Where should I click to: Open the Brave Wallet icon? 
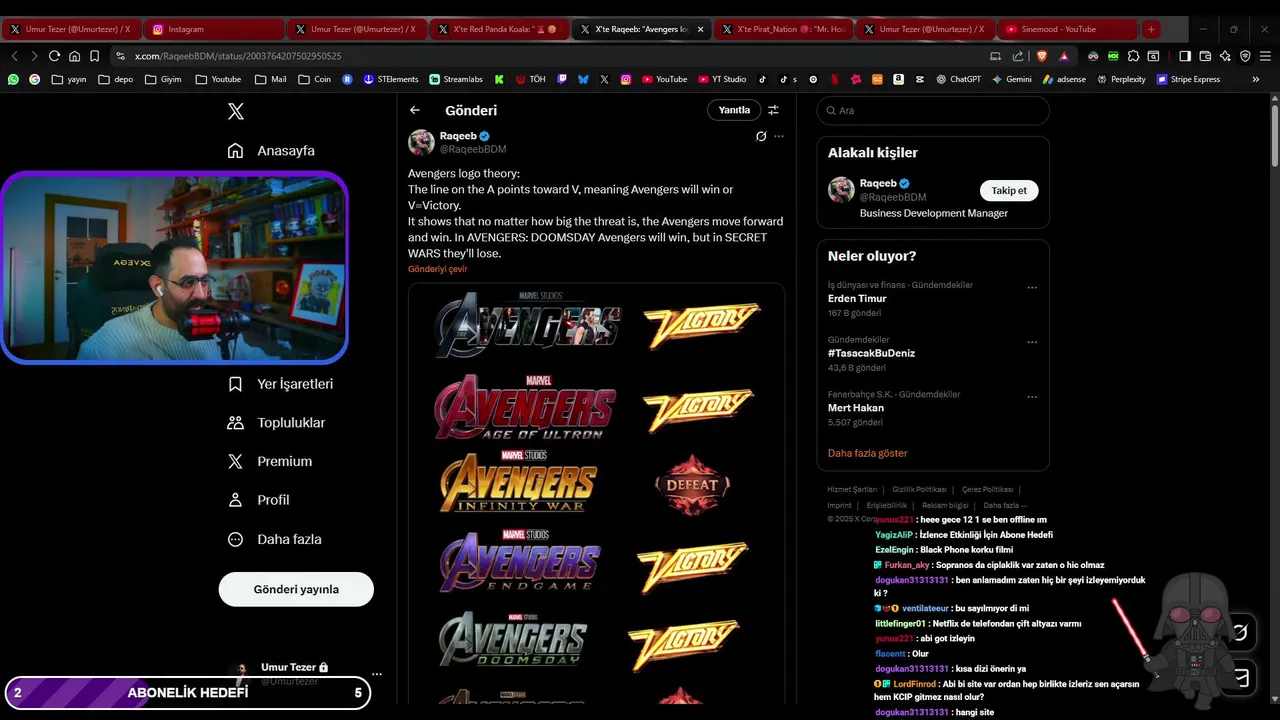(1205, 56)
